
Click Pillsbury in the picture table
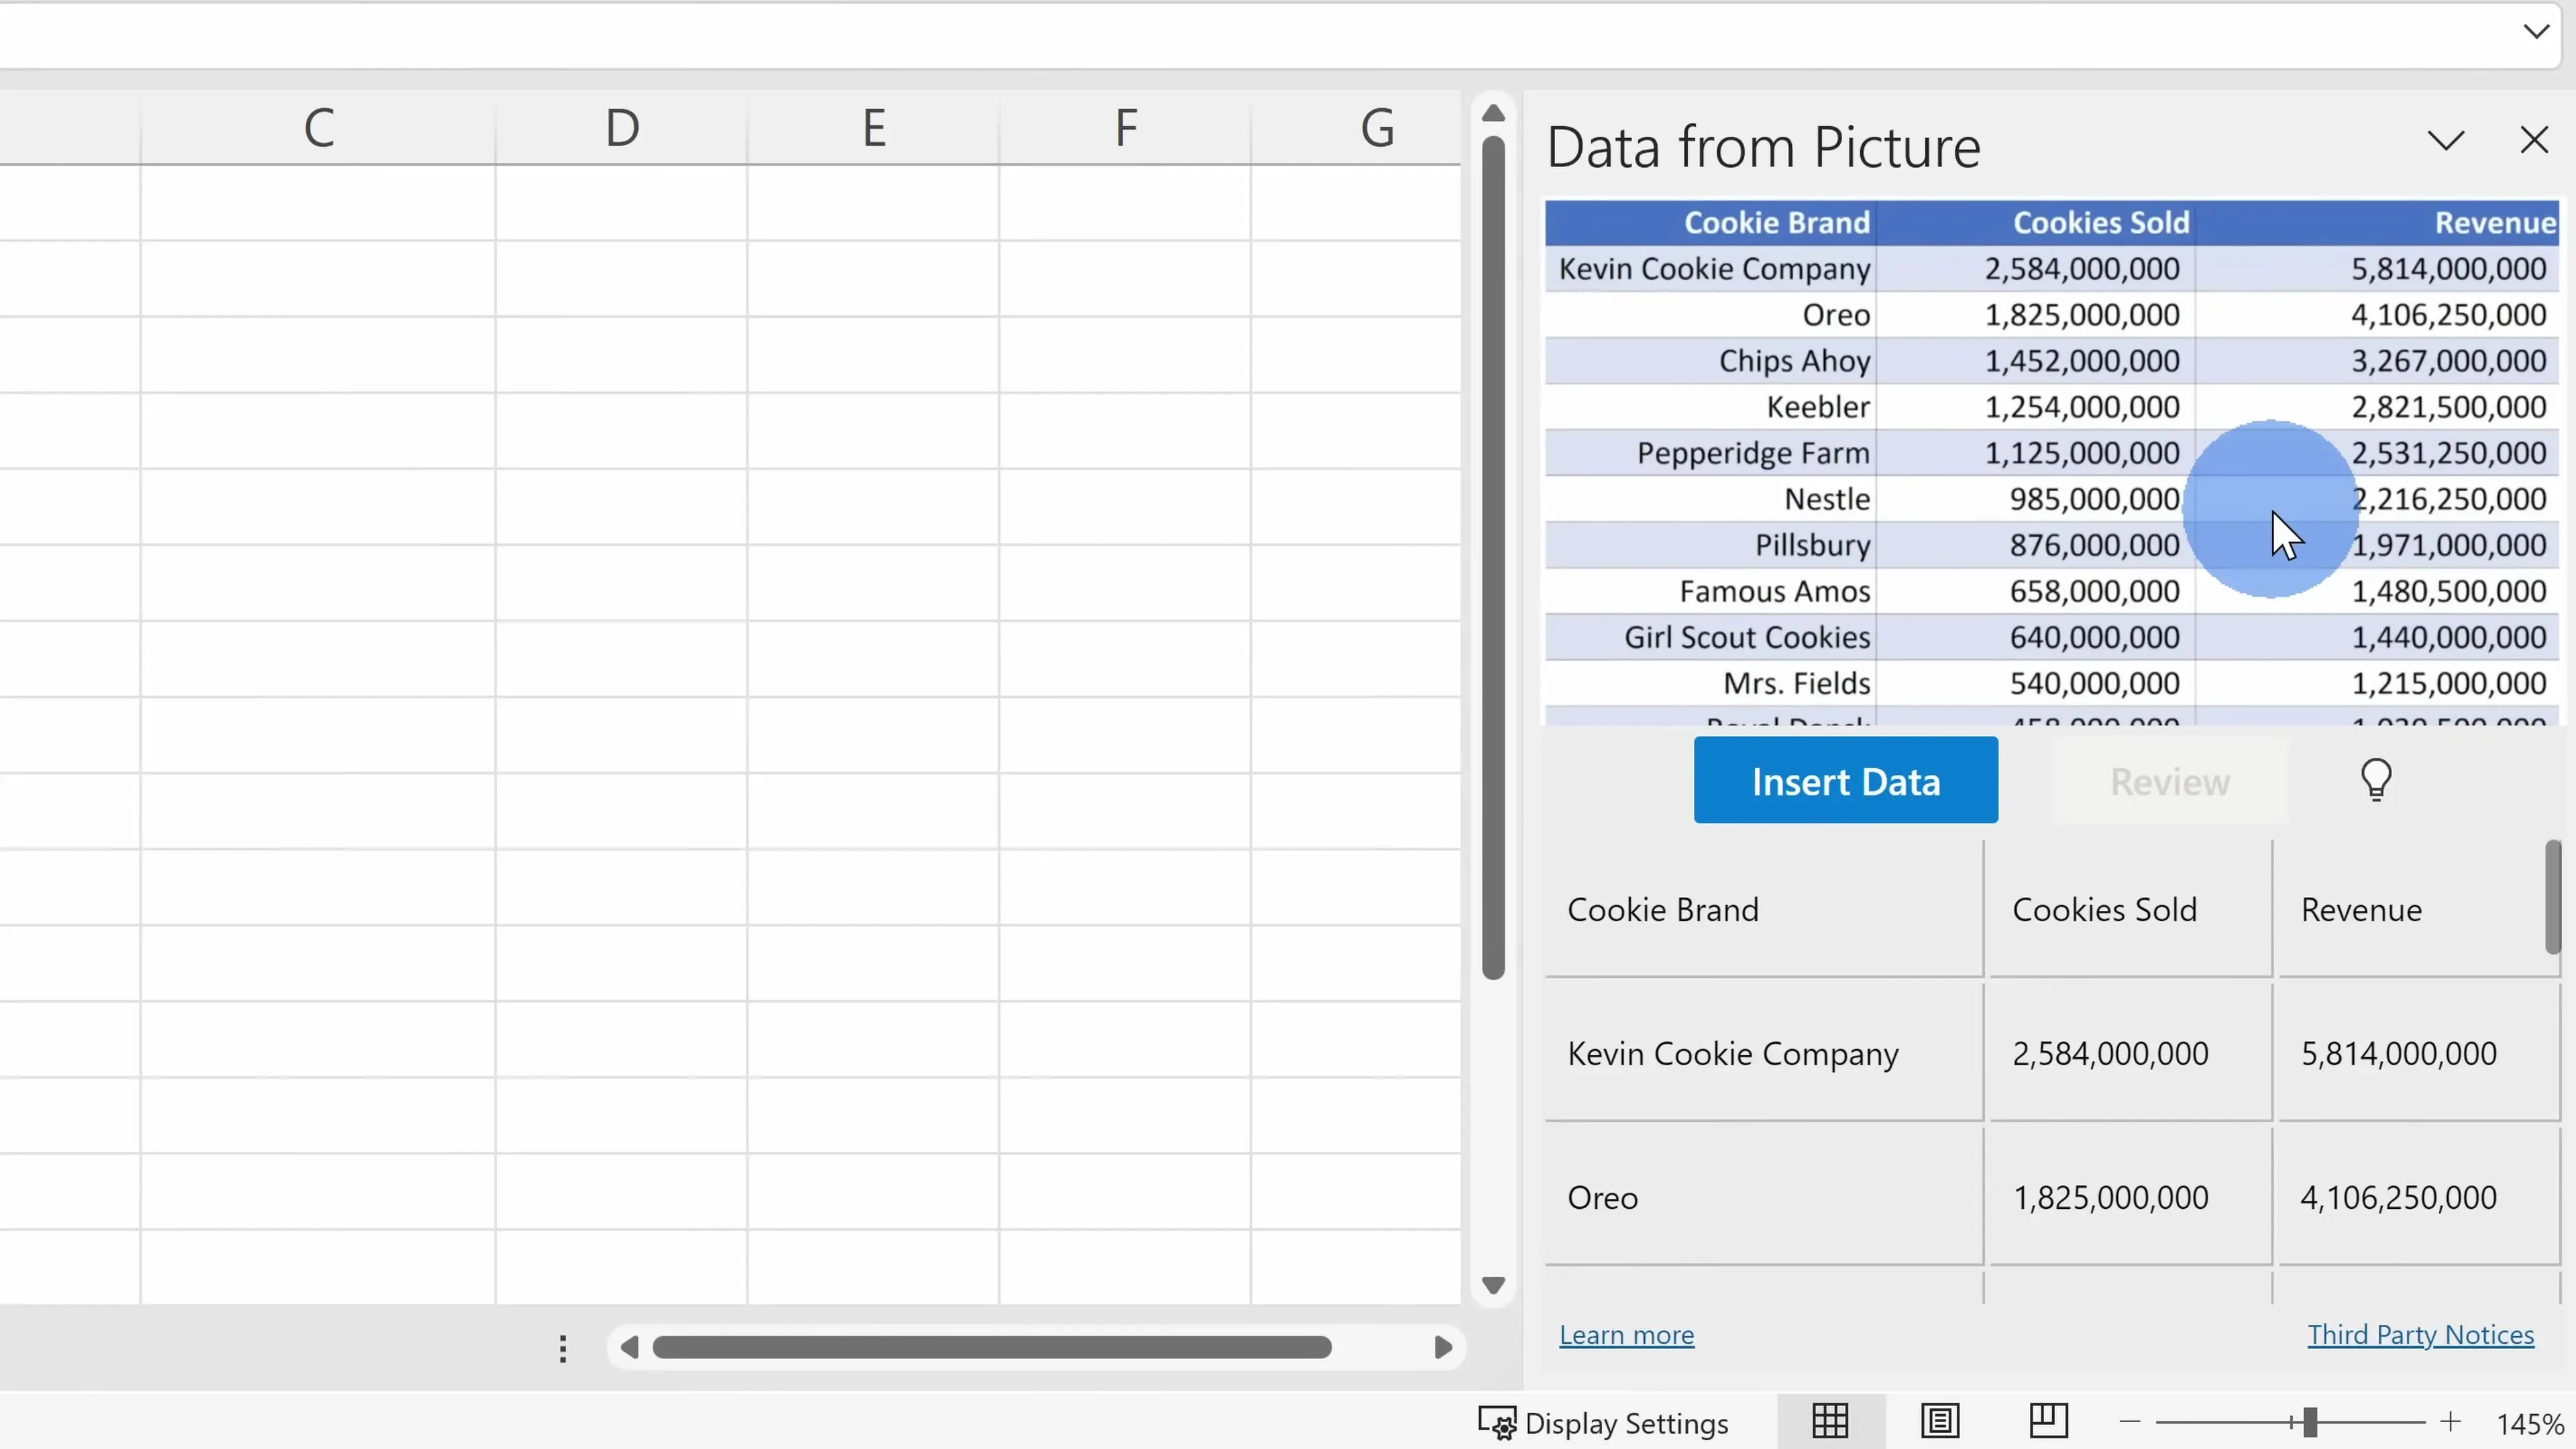[x=1812, y=545]
